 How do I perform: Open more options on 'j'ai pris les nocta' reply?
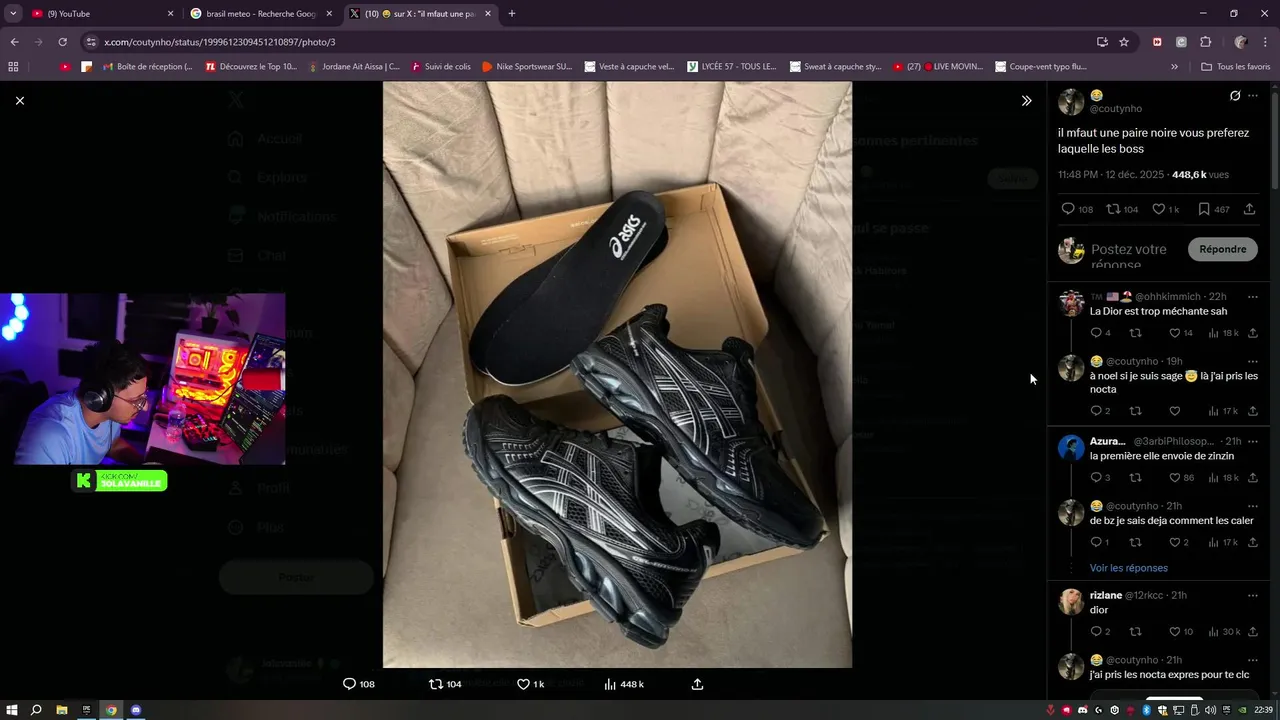(x=1252, y=660)
